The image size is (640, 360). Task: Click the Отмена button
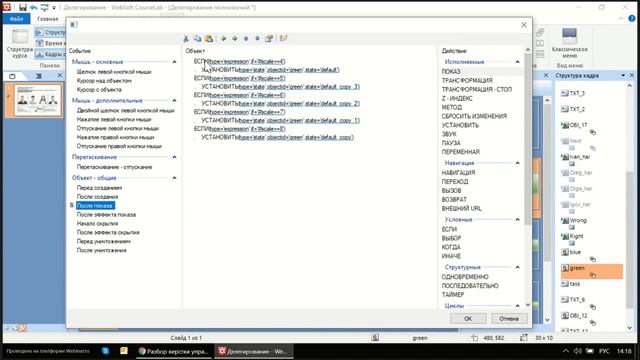[x=509, y=319]
